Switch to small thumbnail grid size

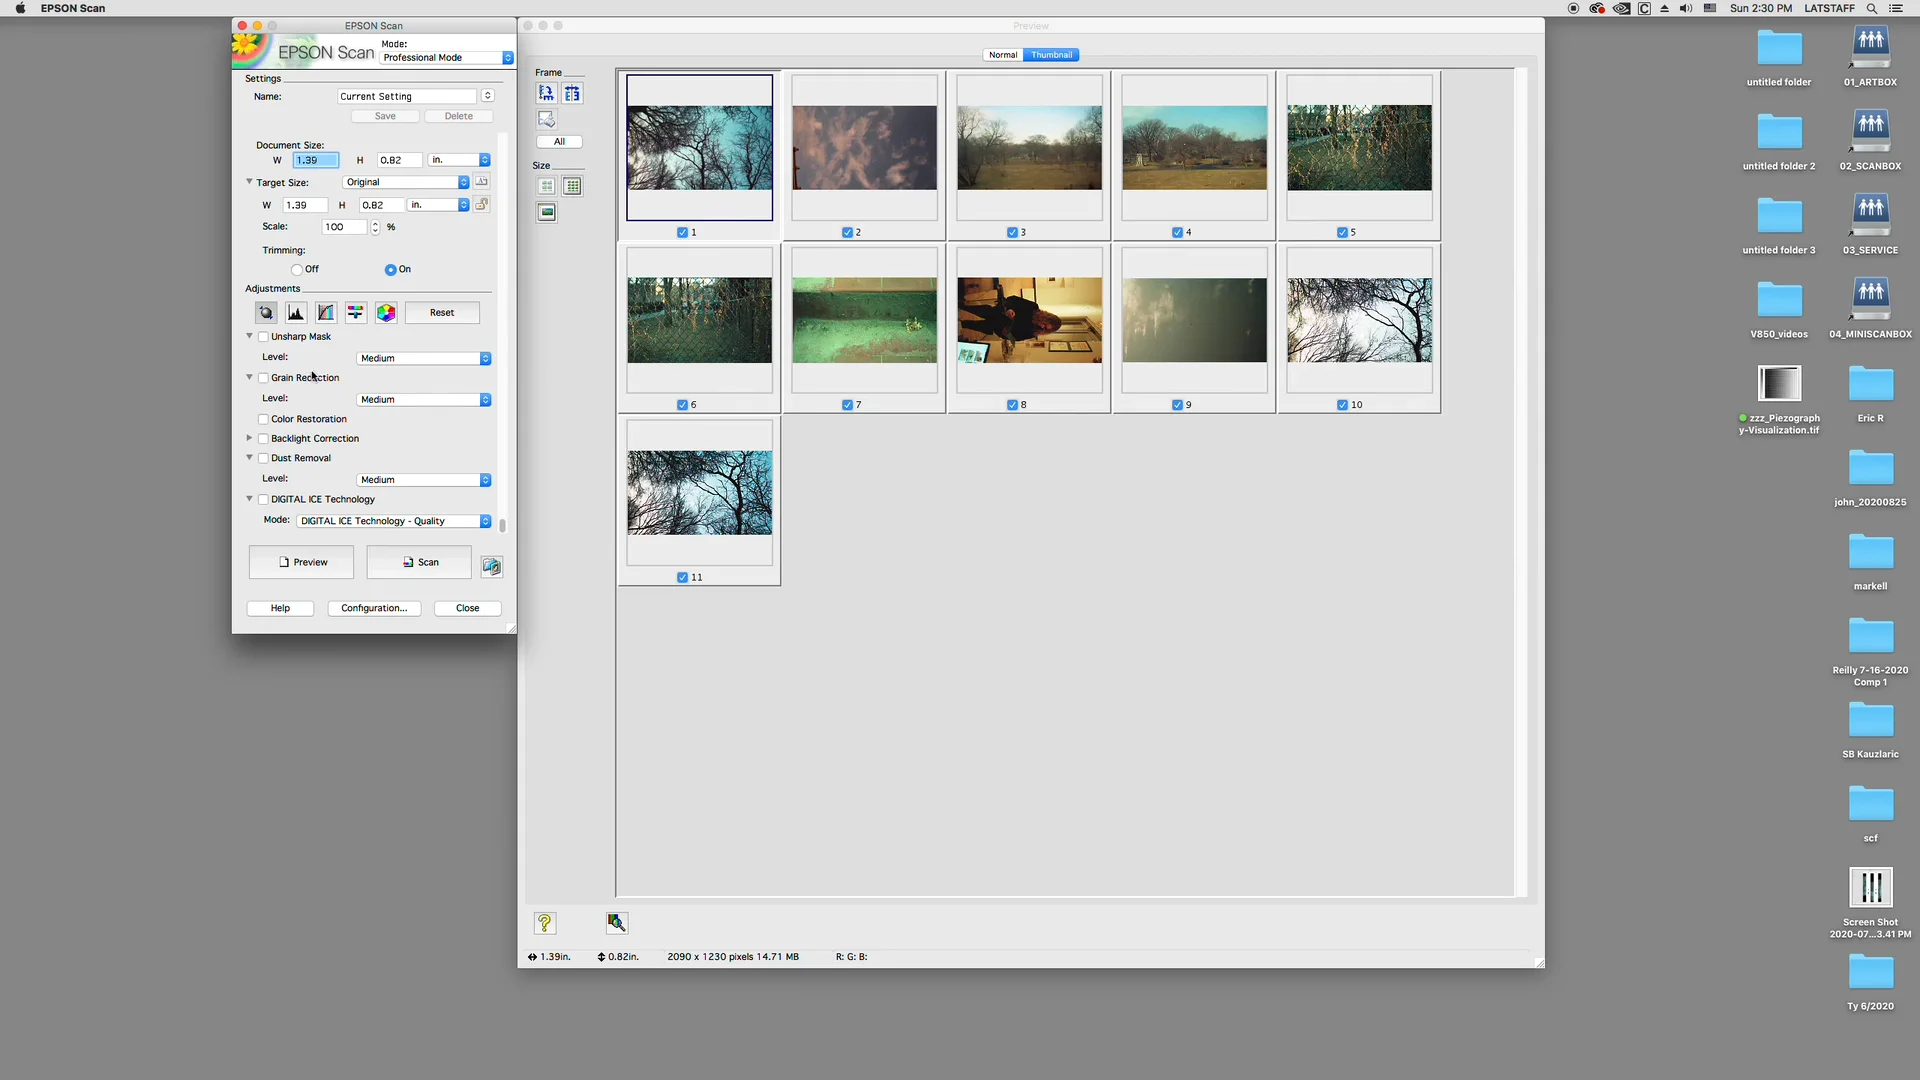pyautogui.click(x=572, y=186)
